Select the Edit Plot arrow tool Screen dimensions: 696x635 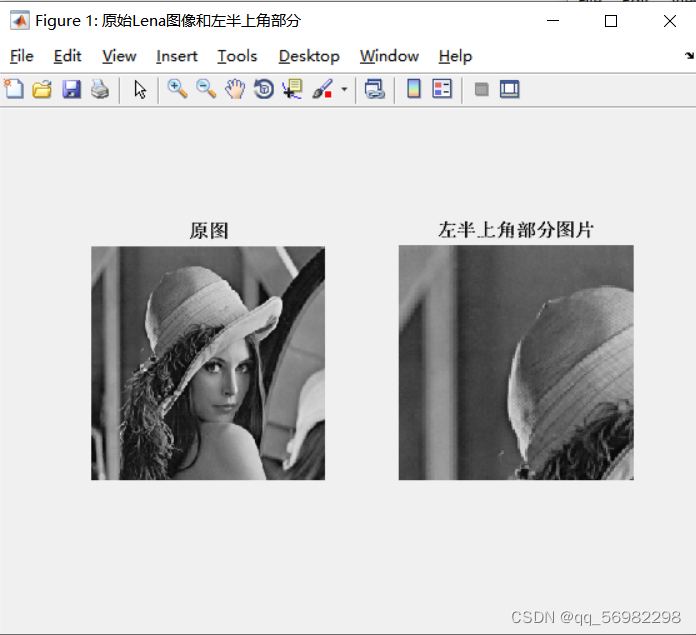(x=140, y=89)
